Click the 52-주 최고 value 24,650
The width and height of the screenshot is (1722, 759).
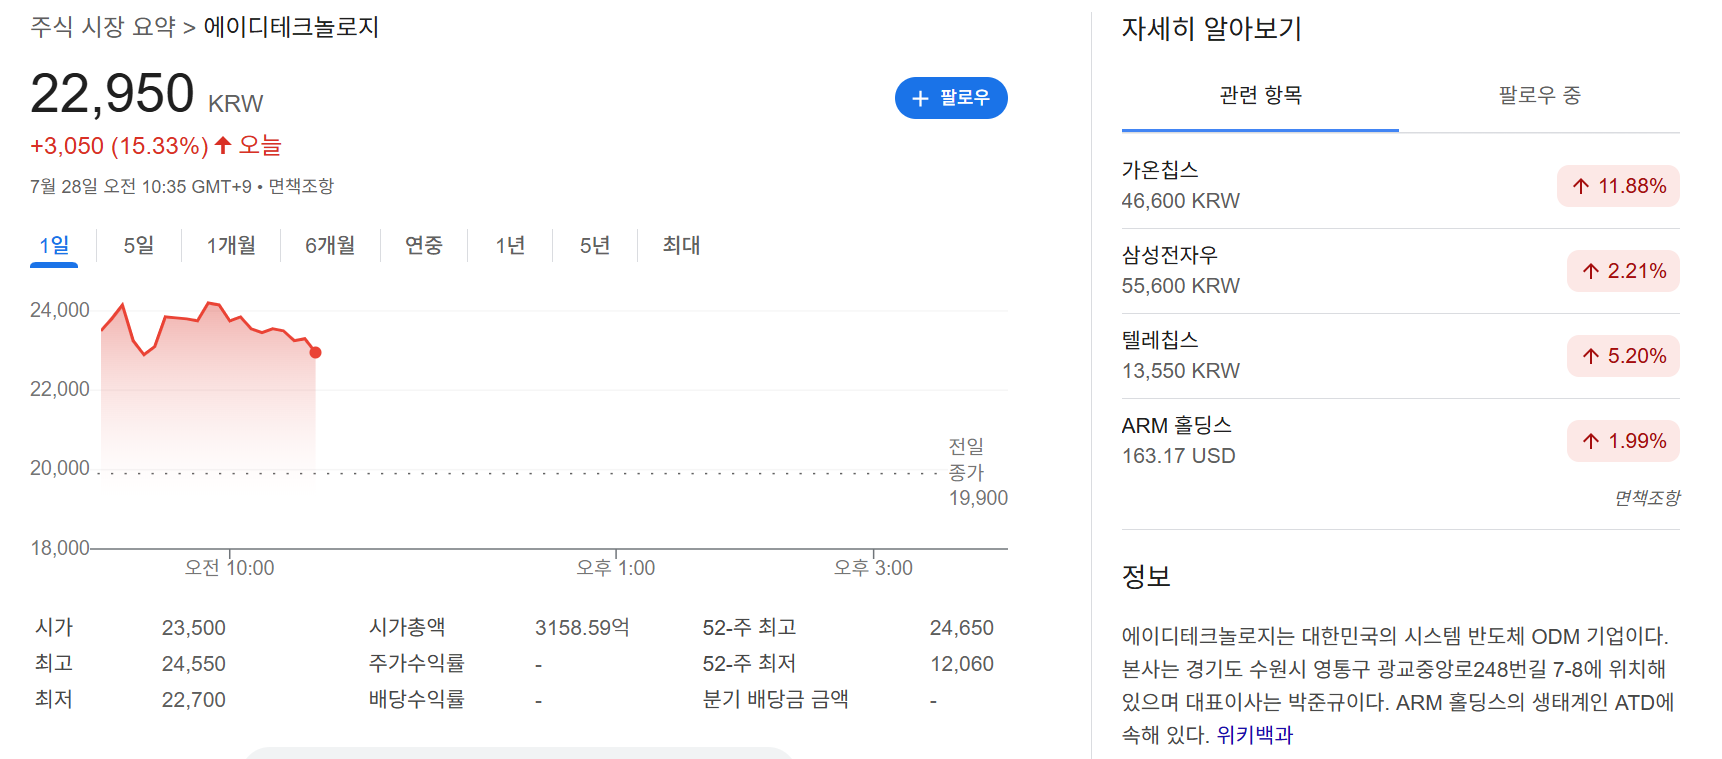(962, 628)
